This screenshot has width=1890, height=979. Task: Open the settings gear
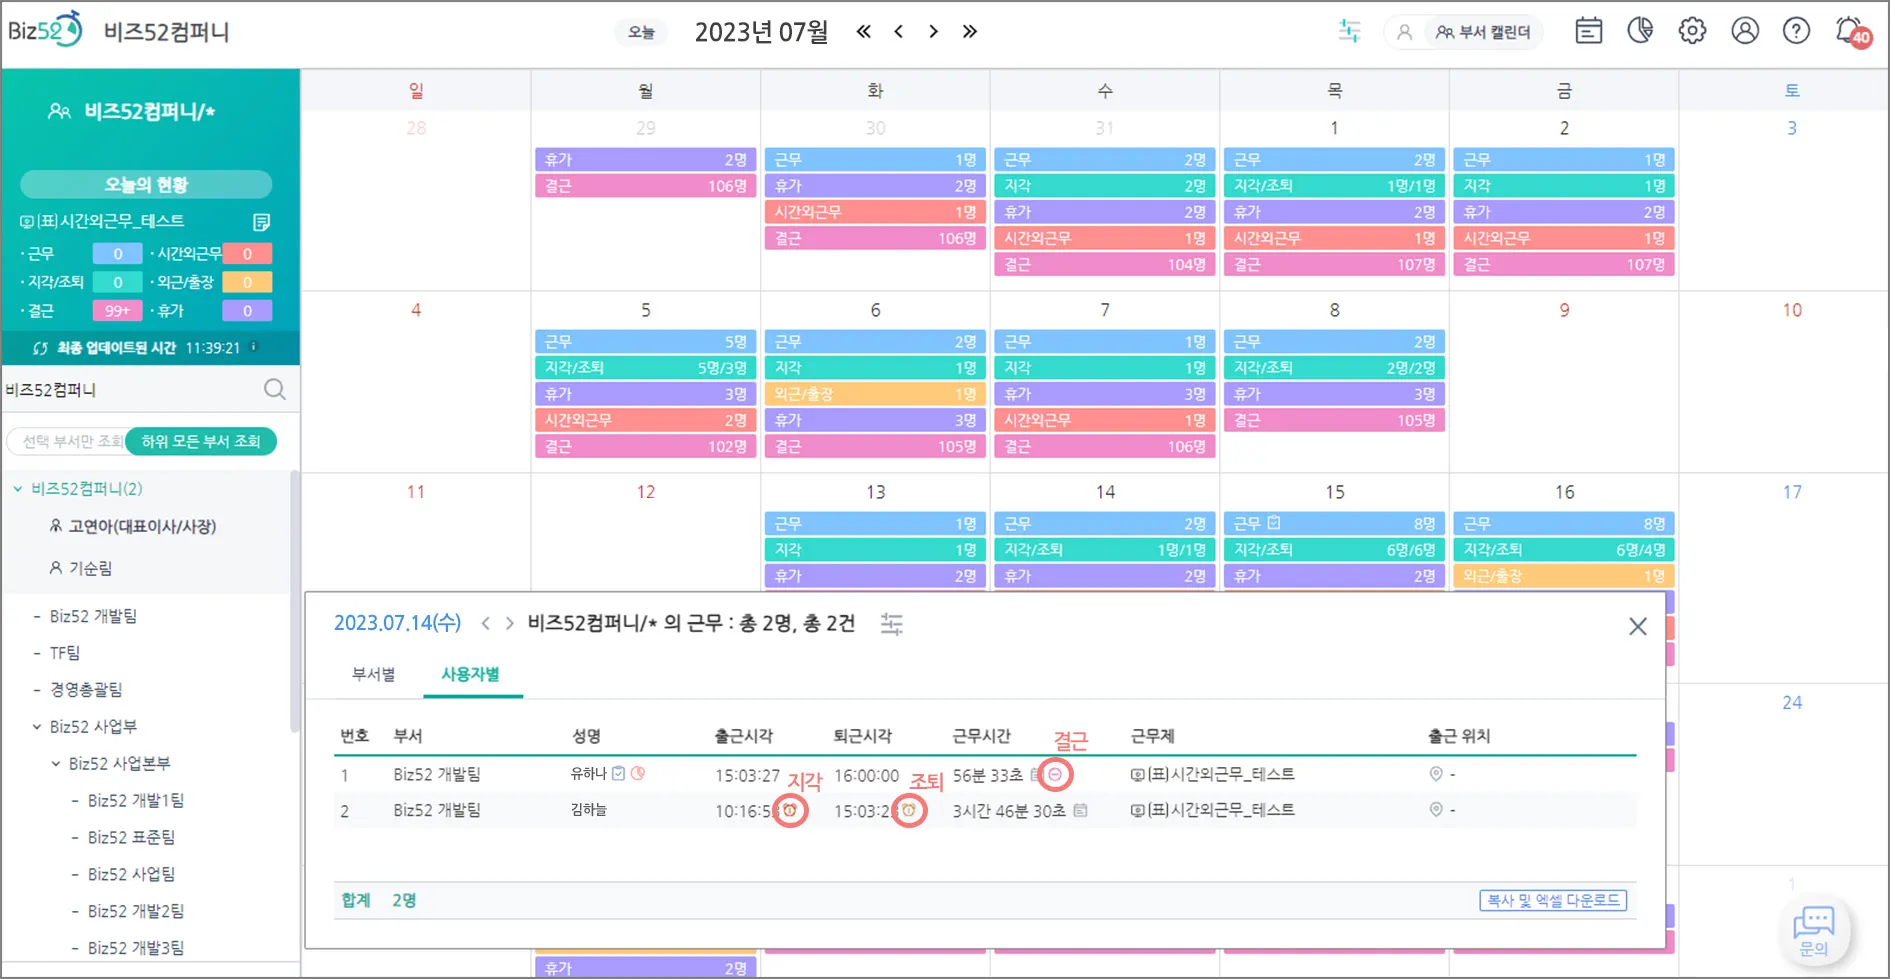1692,31
